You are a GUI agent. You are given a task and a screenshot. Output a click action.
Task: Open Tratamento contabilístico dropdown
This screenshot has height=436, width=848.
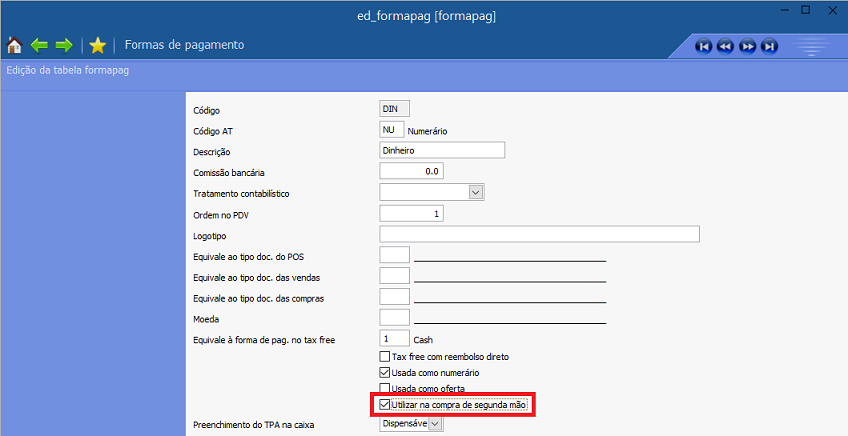tap(476, 192)
